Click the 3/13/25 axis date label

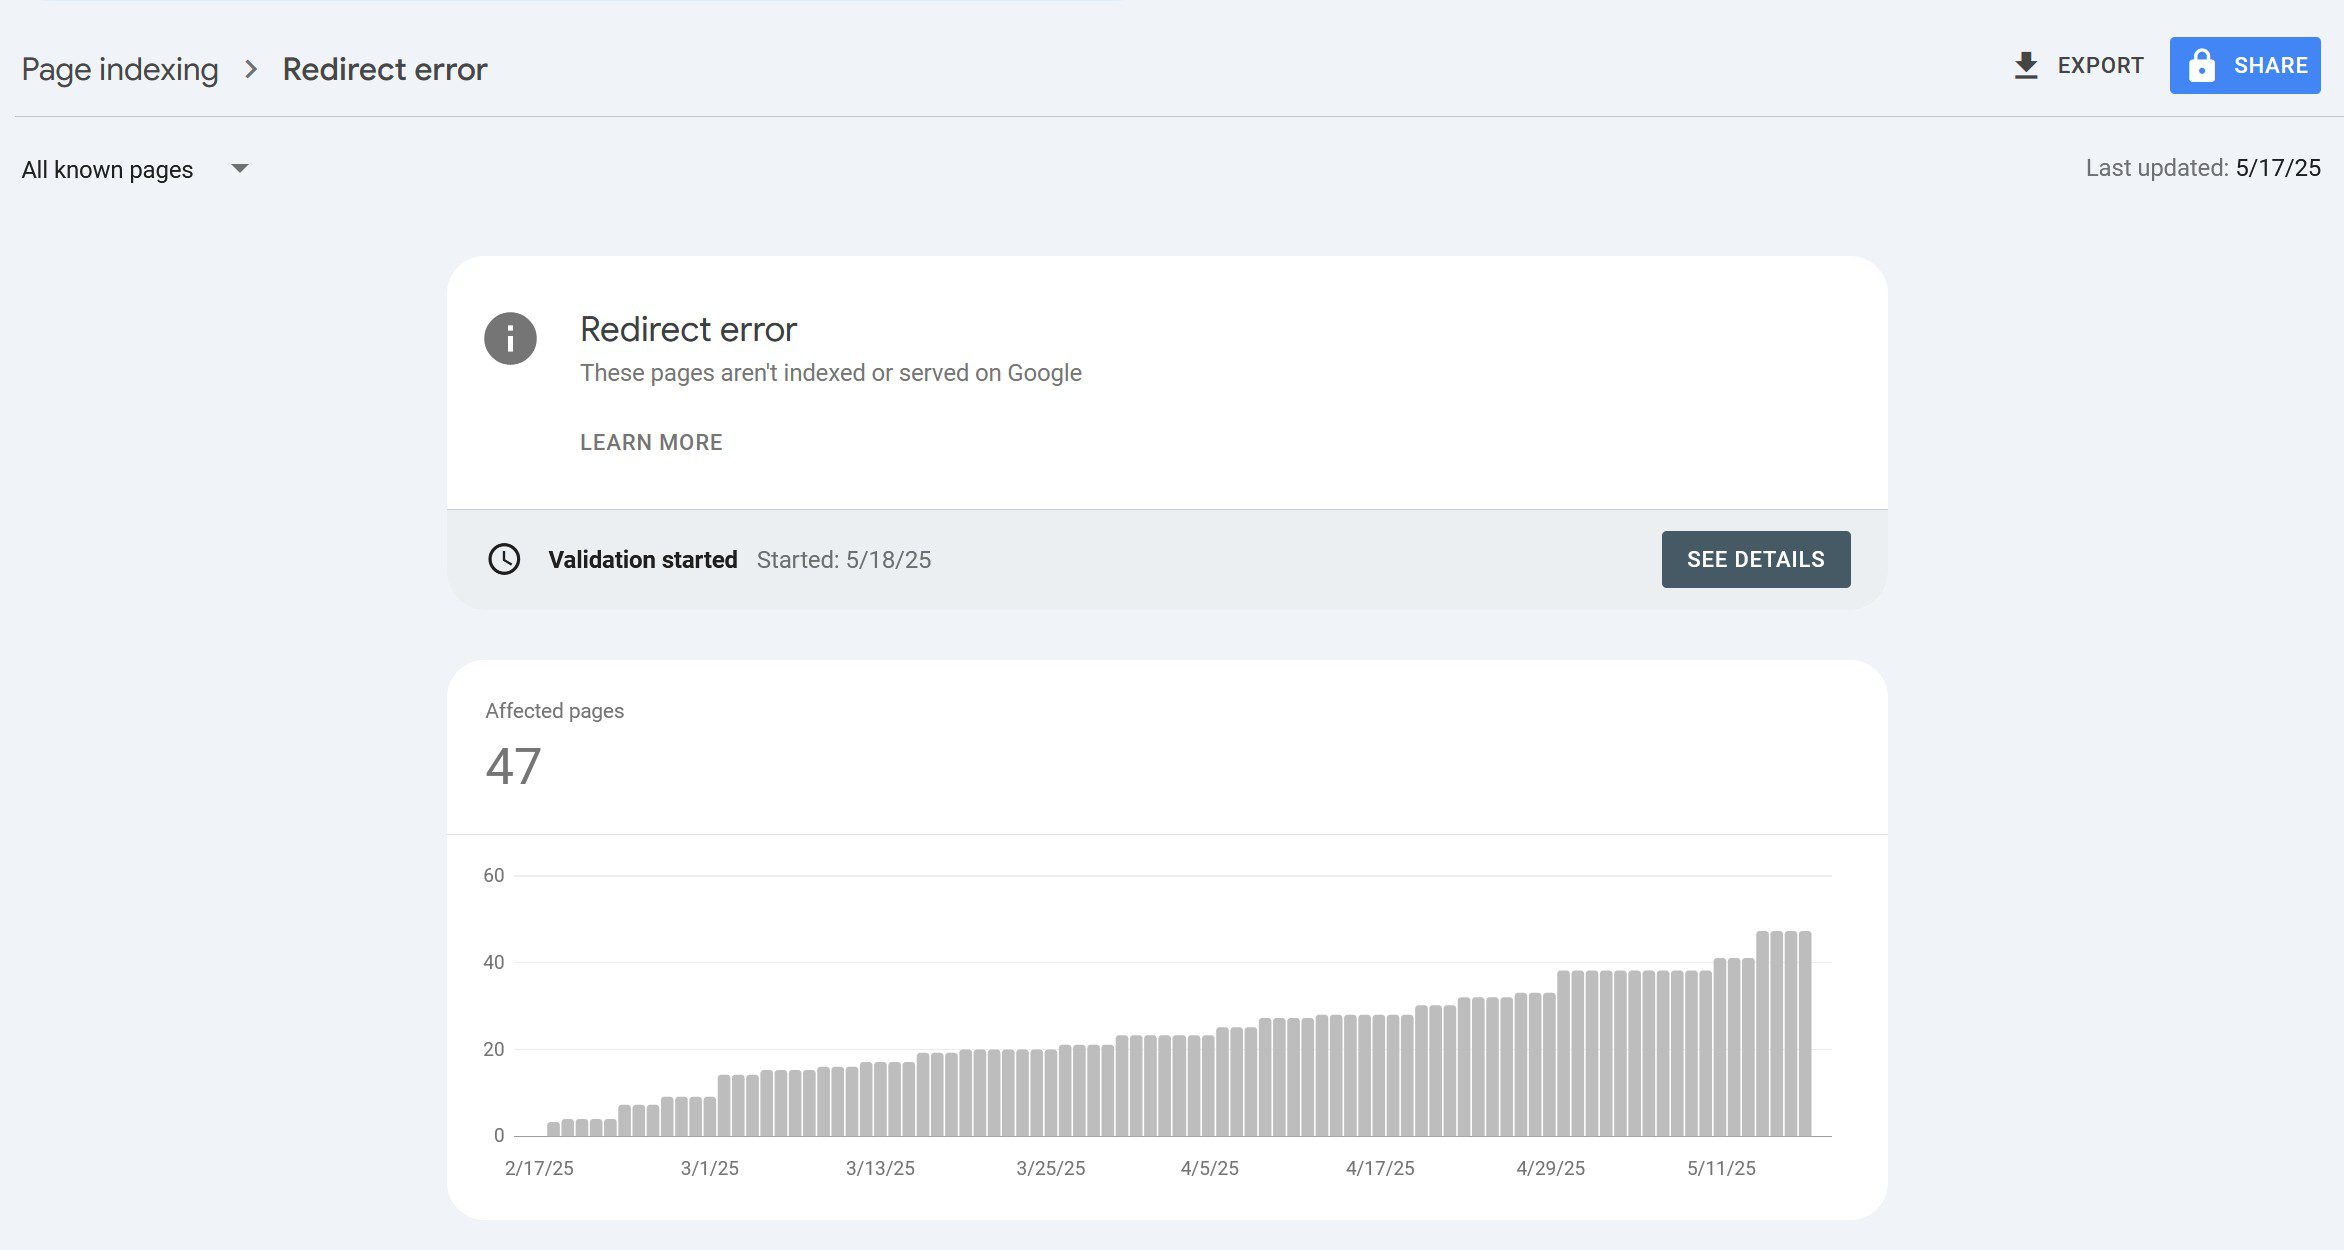[x=880, y=1168]
